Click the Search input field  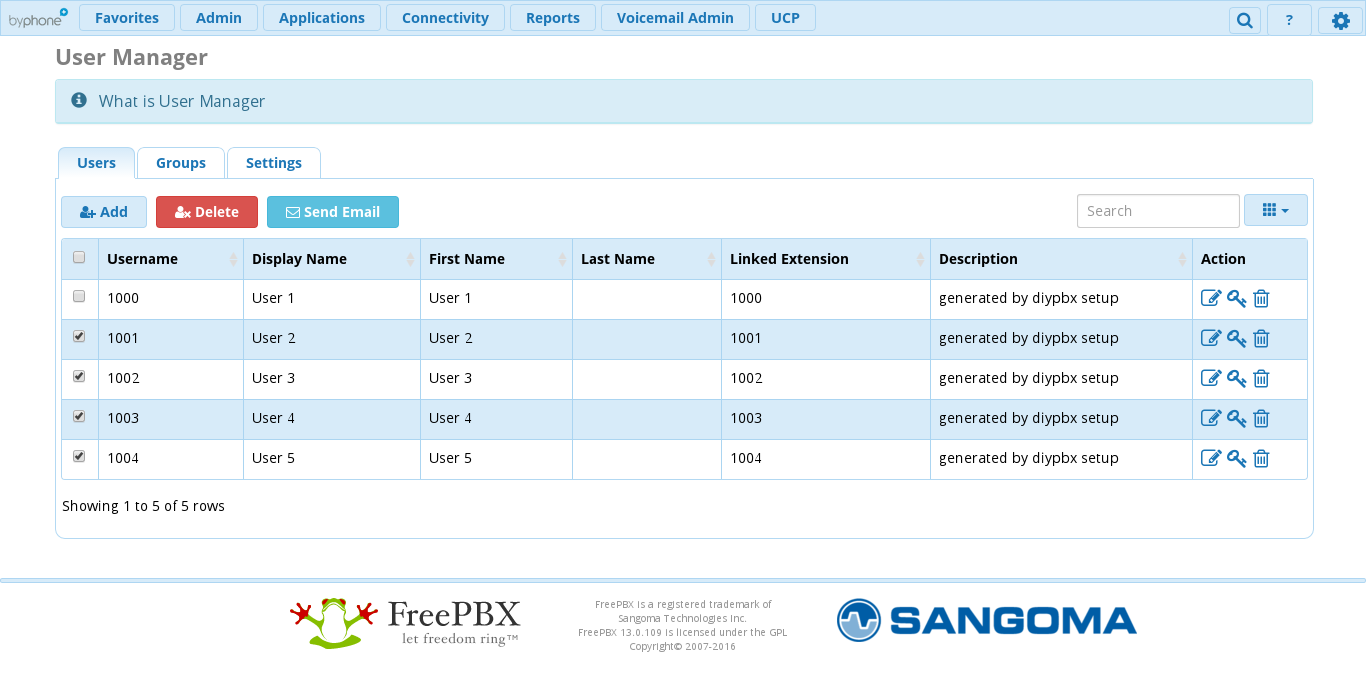1157,211
